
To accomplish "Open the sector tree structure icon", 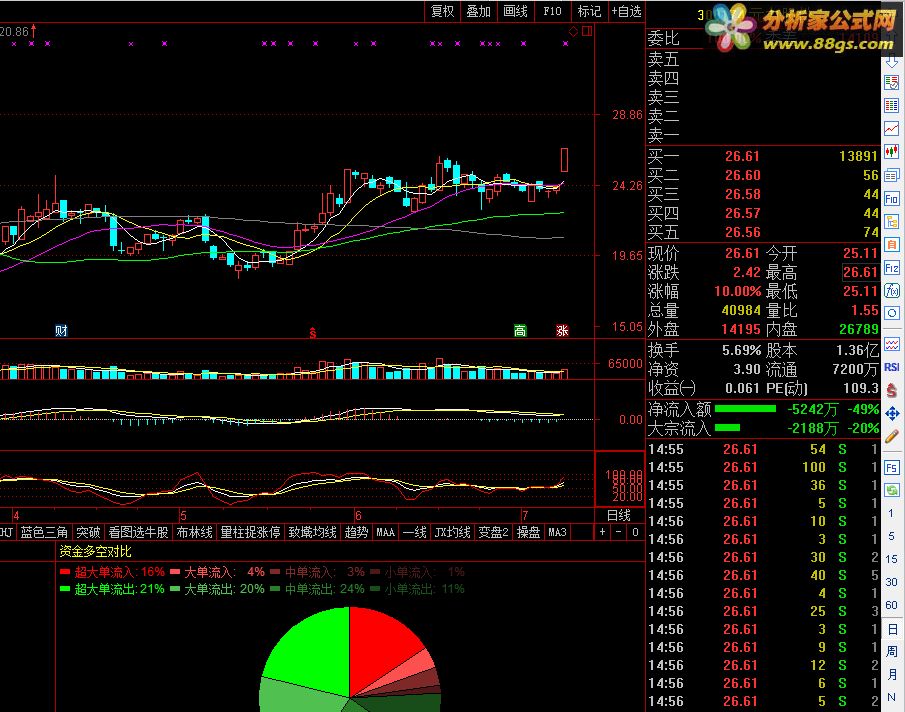I will click(892, 222).
